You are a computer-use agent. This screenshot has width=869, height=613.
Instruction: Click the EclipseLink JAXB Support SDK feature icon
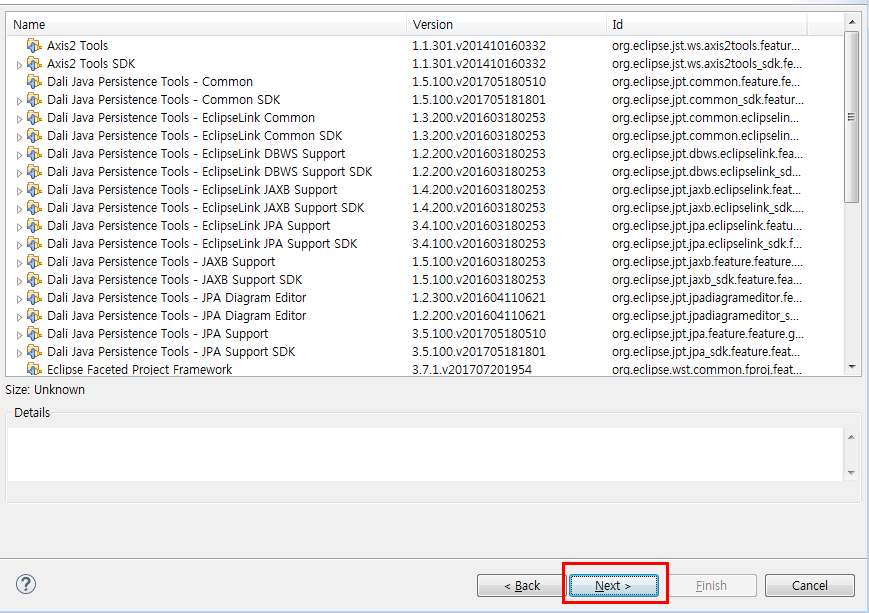(x=34, y=208)
